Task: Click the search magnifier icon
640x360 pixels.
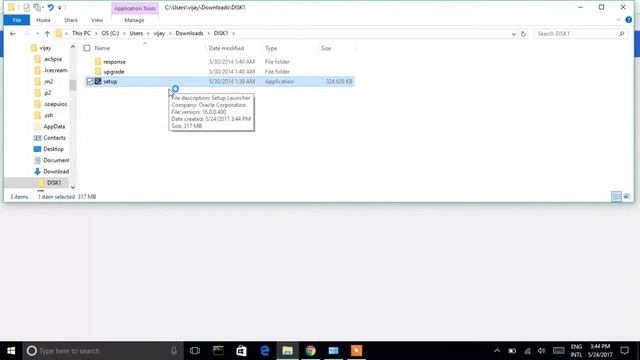Action: pos(622,34)
